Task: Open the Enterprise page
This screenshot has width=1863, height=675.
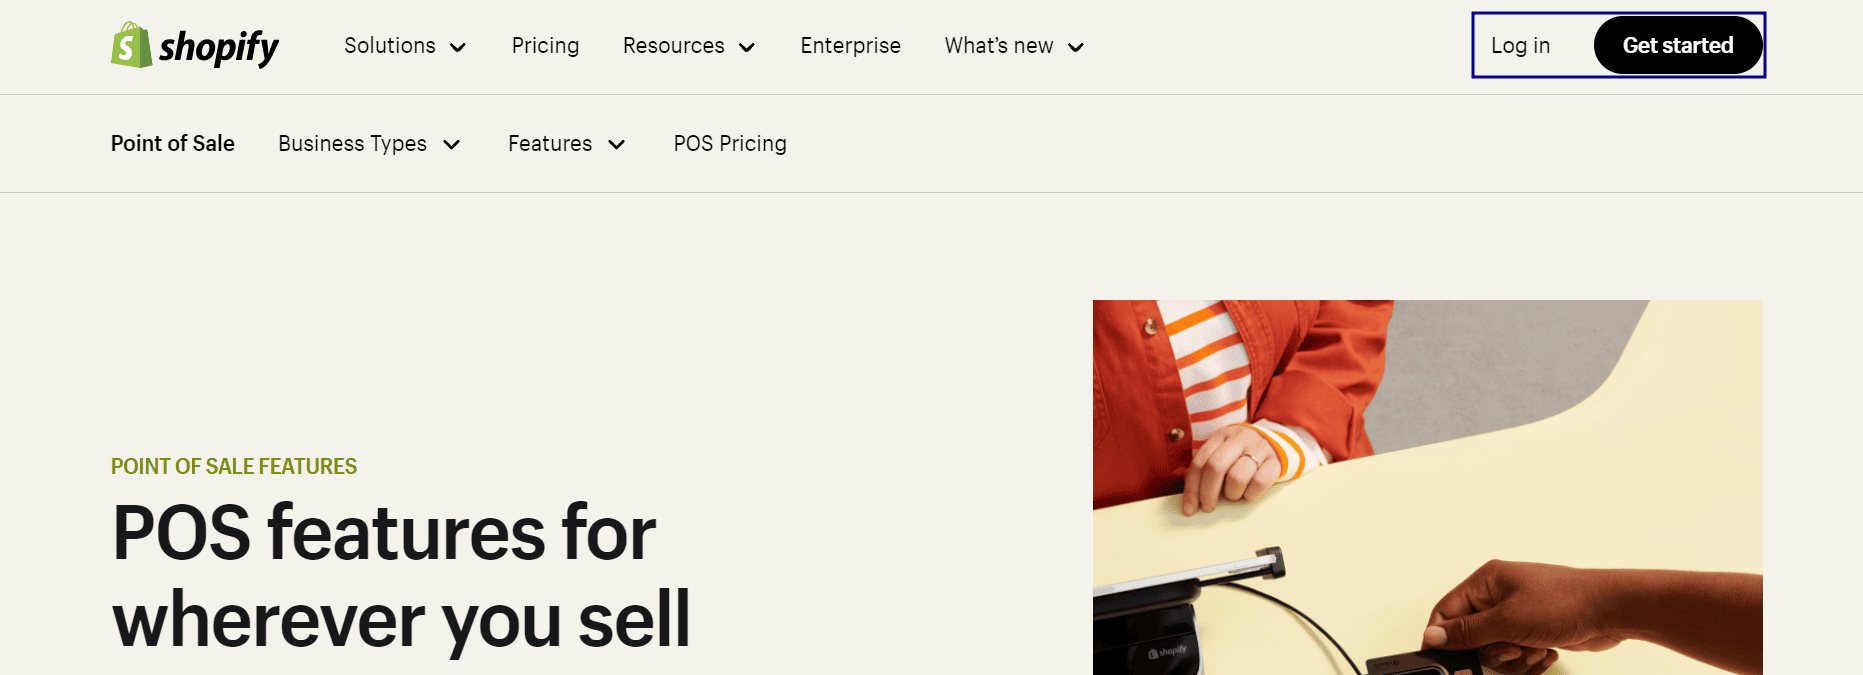Action: point(850,46)
